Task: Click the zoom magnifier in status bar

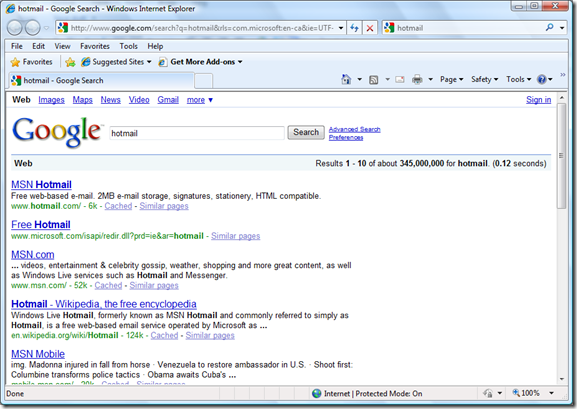Action: point(516,393)
